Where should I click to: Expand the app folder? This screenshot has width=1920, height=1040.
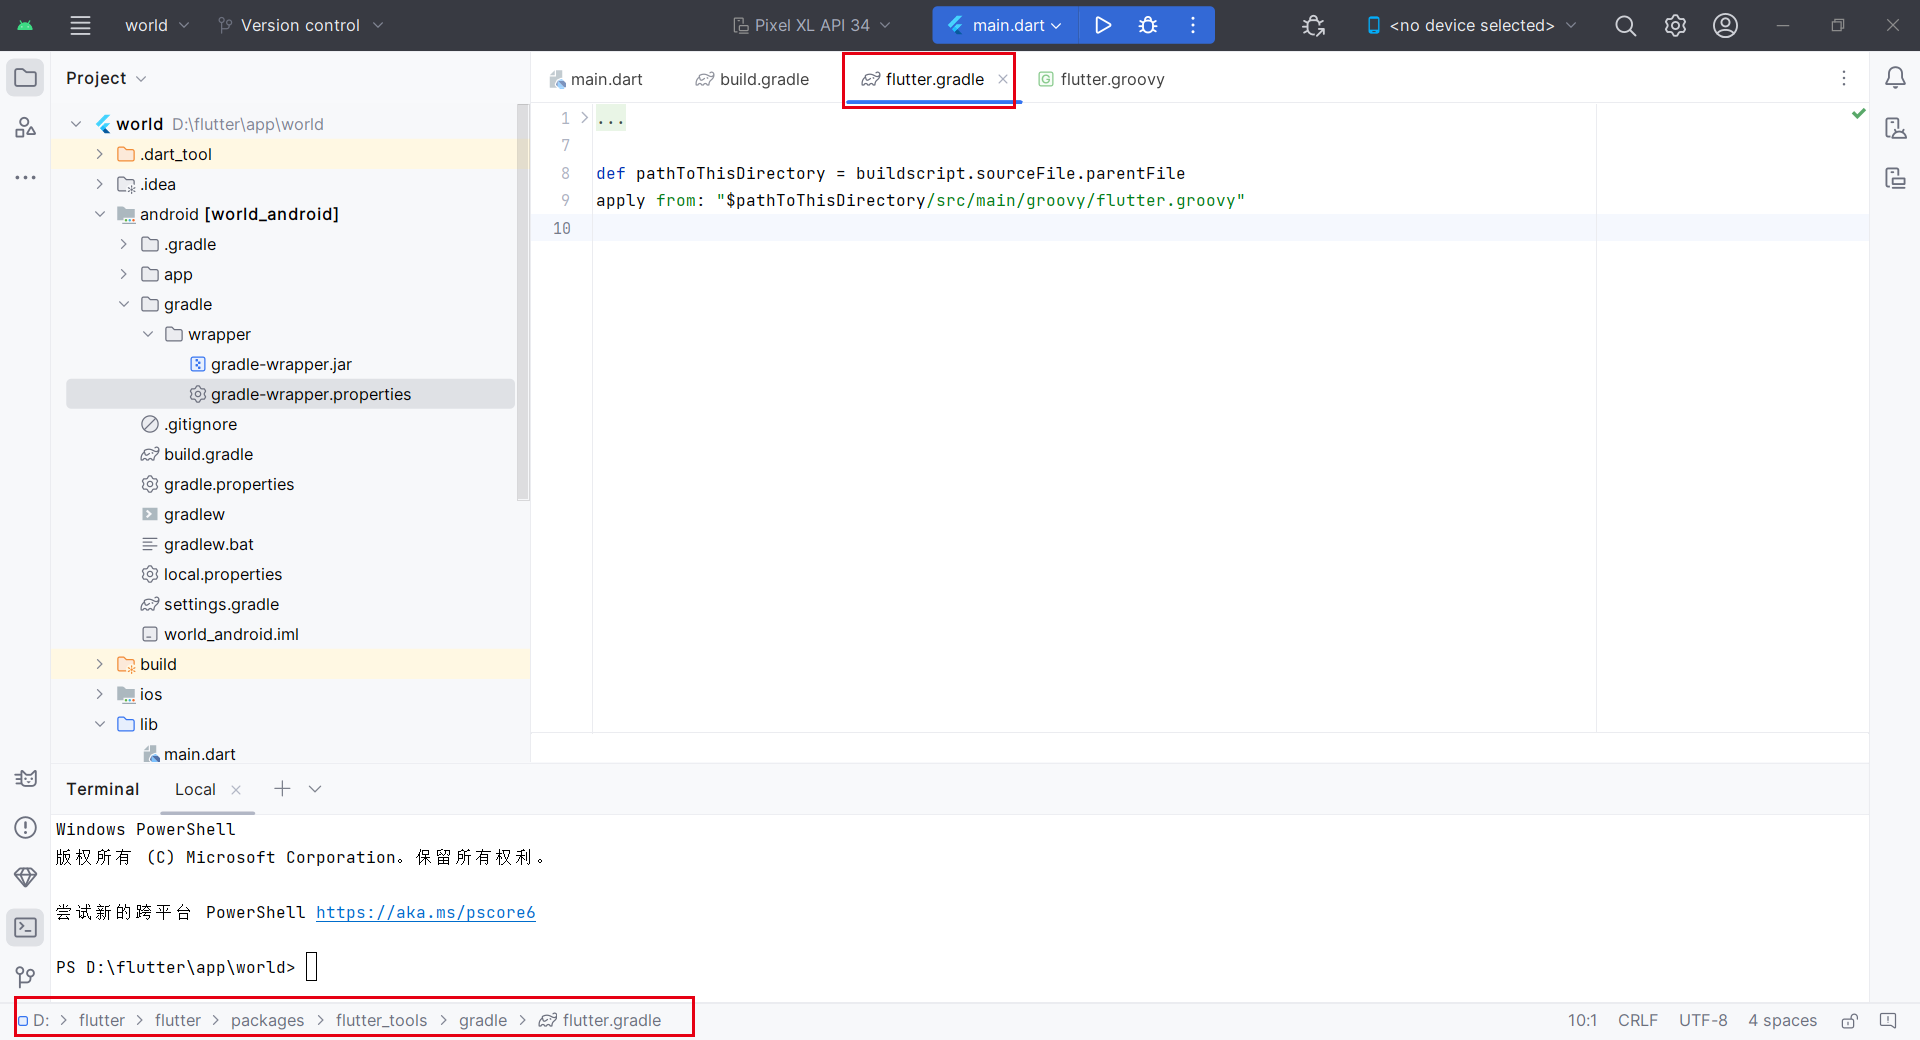tap(123, 274)
